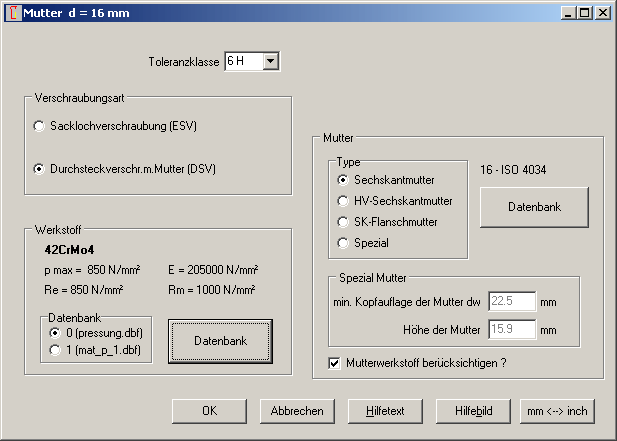Screen dimensions: 617x441
Task: Select SK-Flanschmutter nut type
Action: click(x=344, y=222)
